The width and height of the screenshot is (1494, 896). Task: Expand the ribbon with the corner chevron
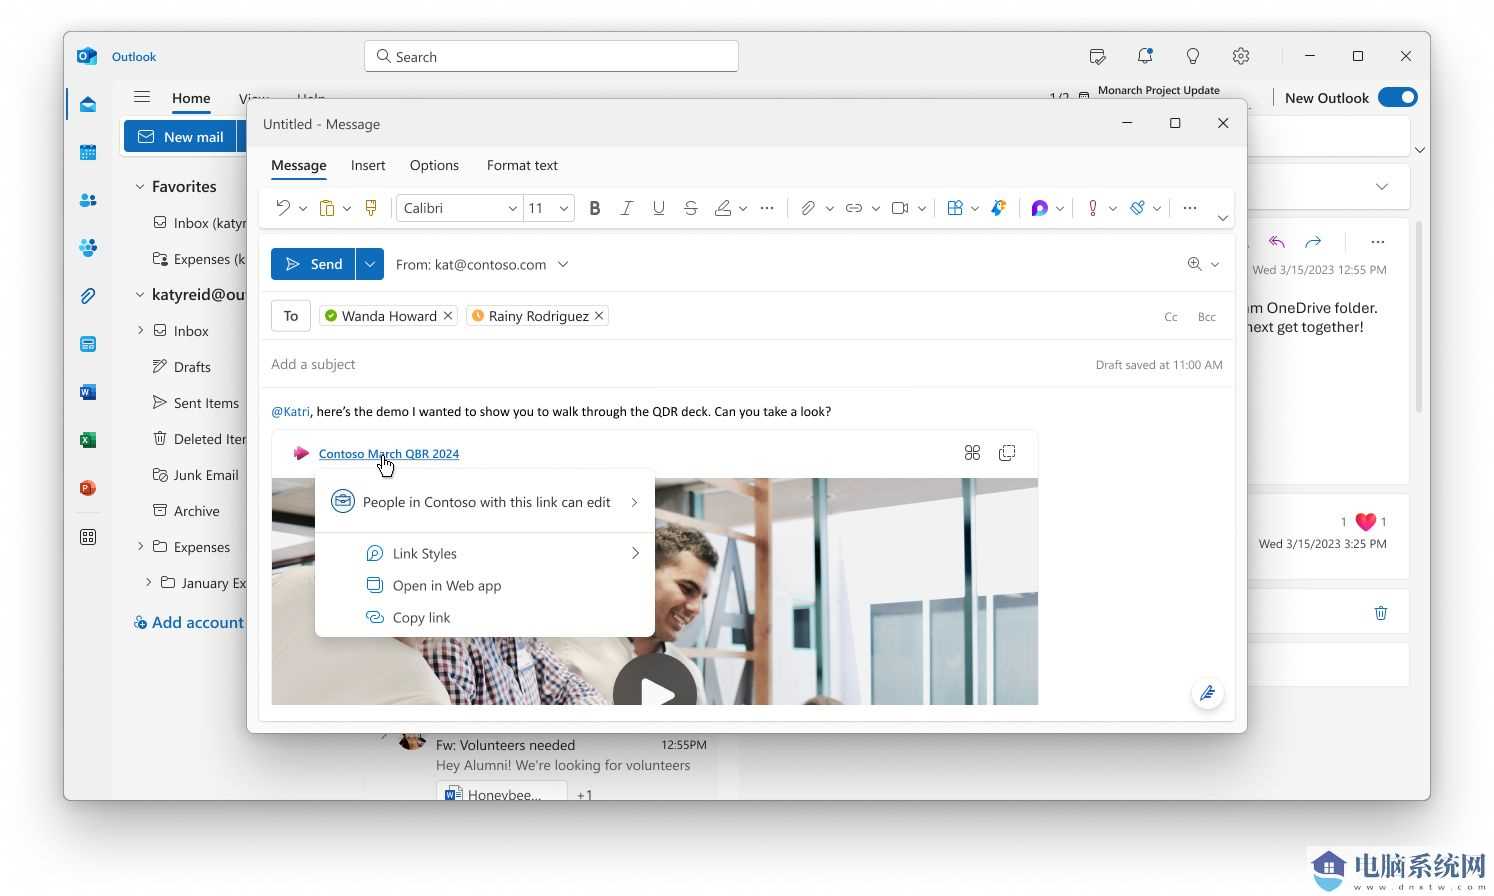pos(1222,218)
